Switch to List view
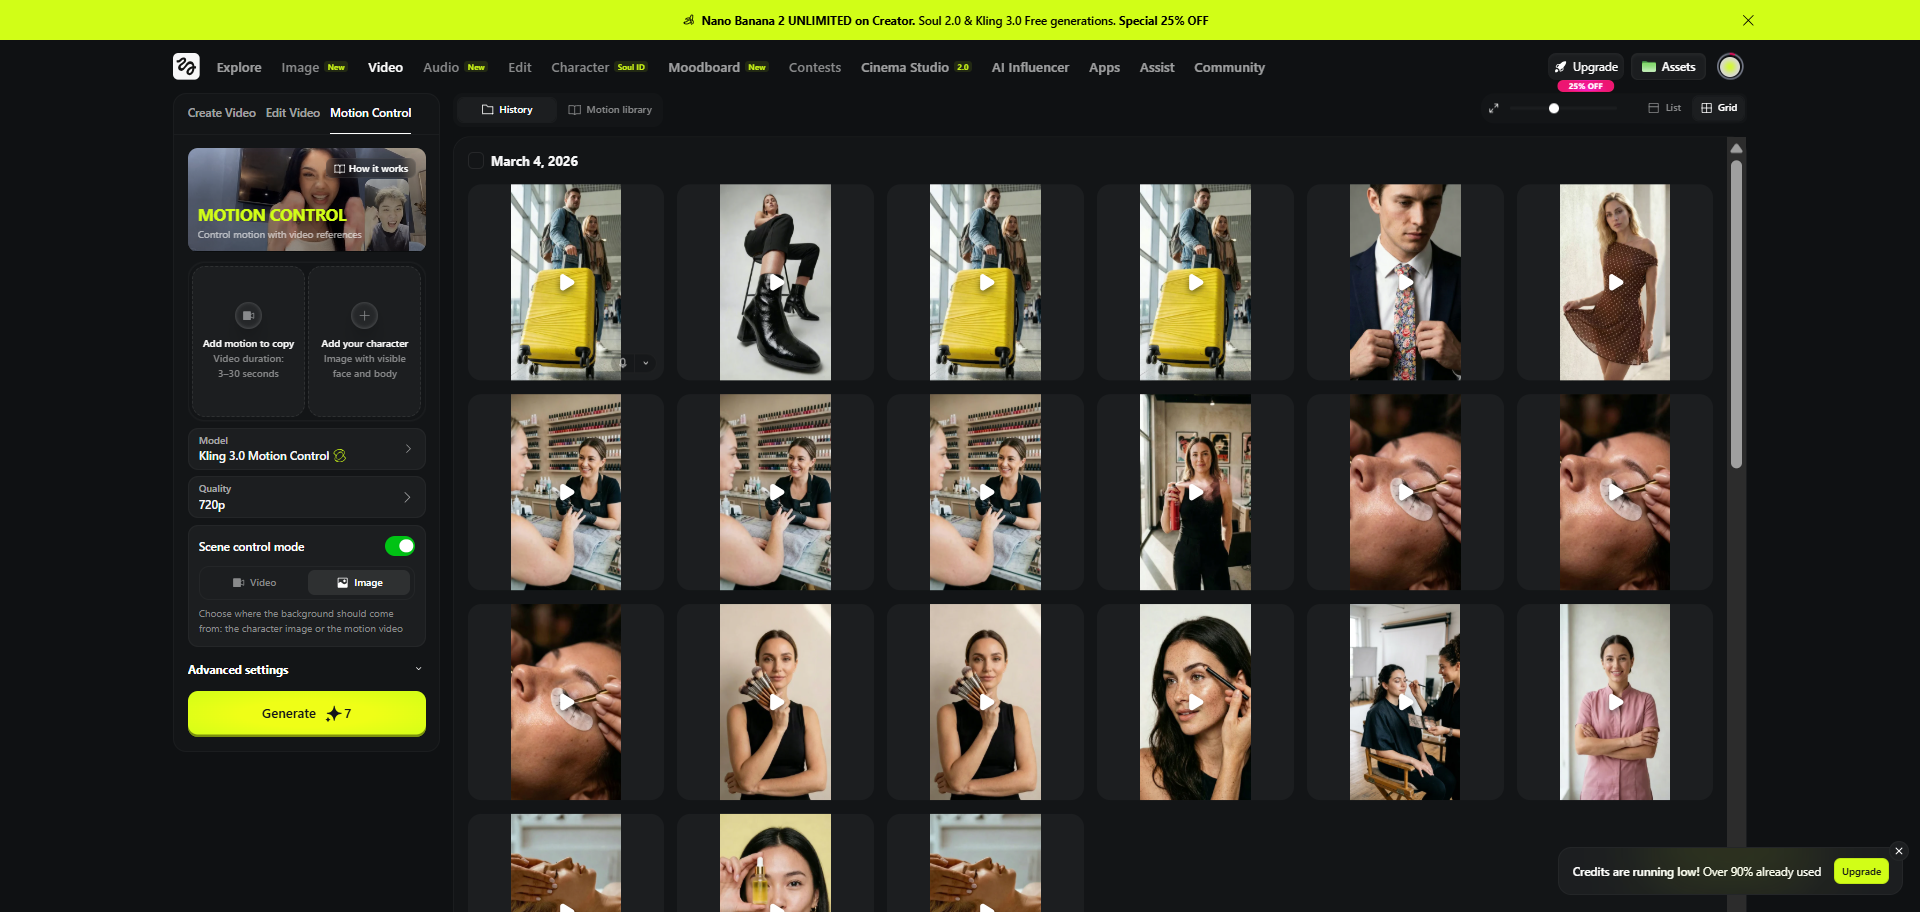This screenshot has height=912, width=1920. coord(1665,108)
